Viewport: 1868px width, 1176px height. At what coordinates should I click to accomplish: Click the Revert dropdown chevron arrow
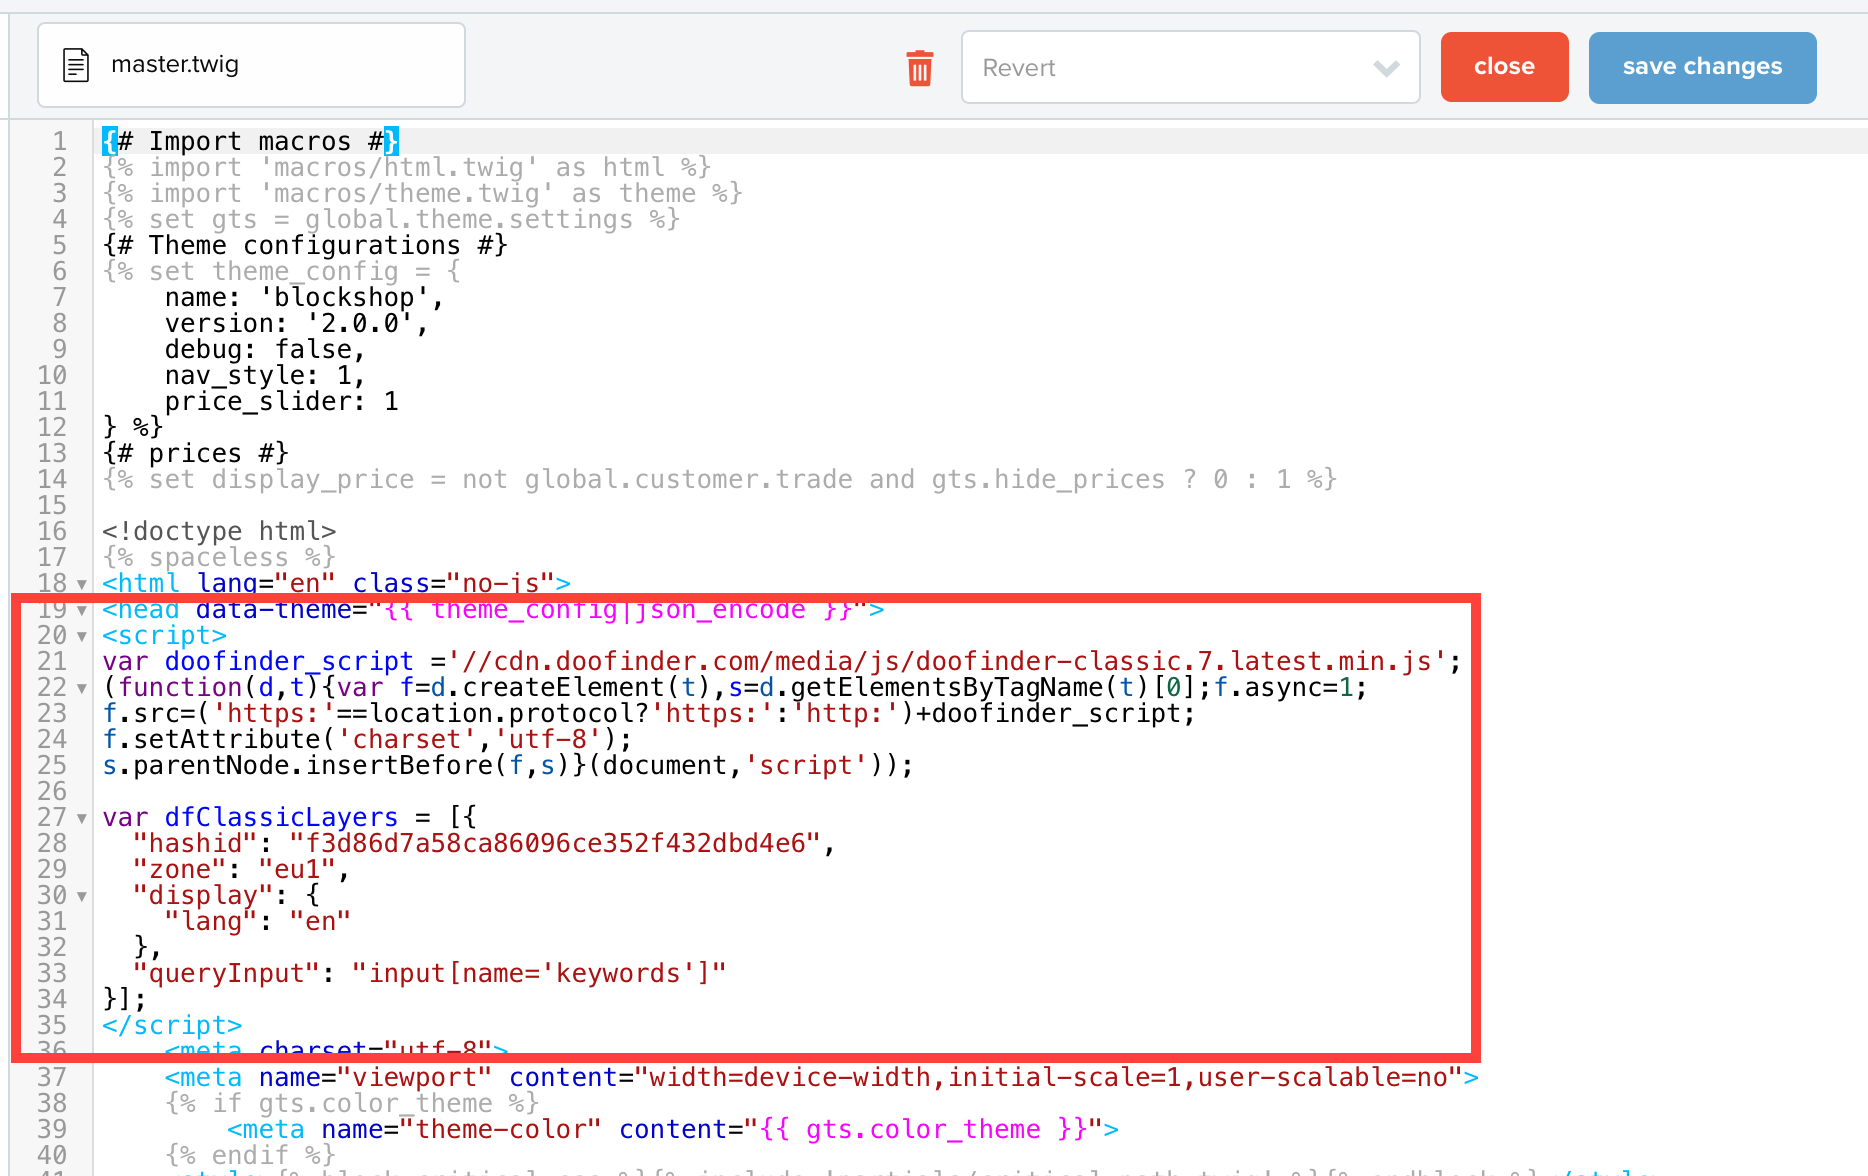coord(1386,68)
